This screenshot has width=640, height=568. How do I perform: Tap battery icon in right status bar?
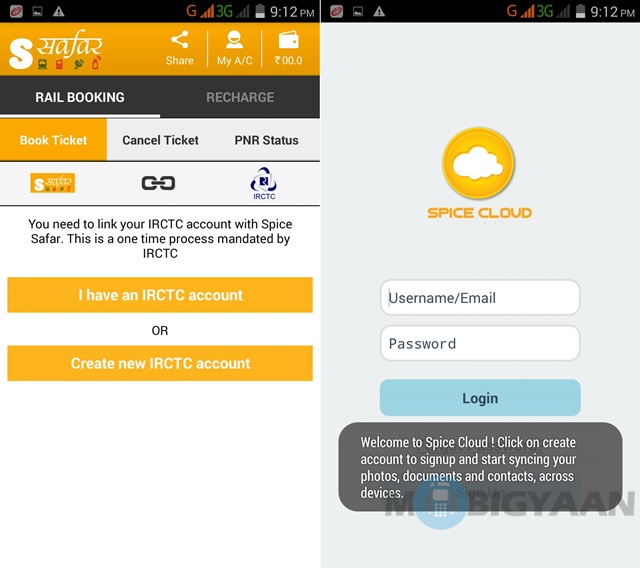(580, 11)
